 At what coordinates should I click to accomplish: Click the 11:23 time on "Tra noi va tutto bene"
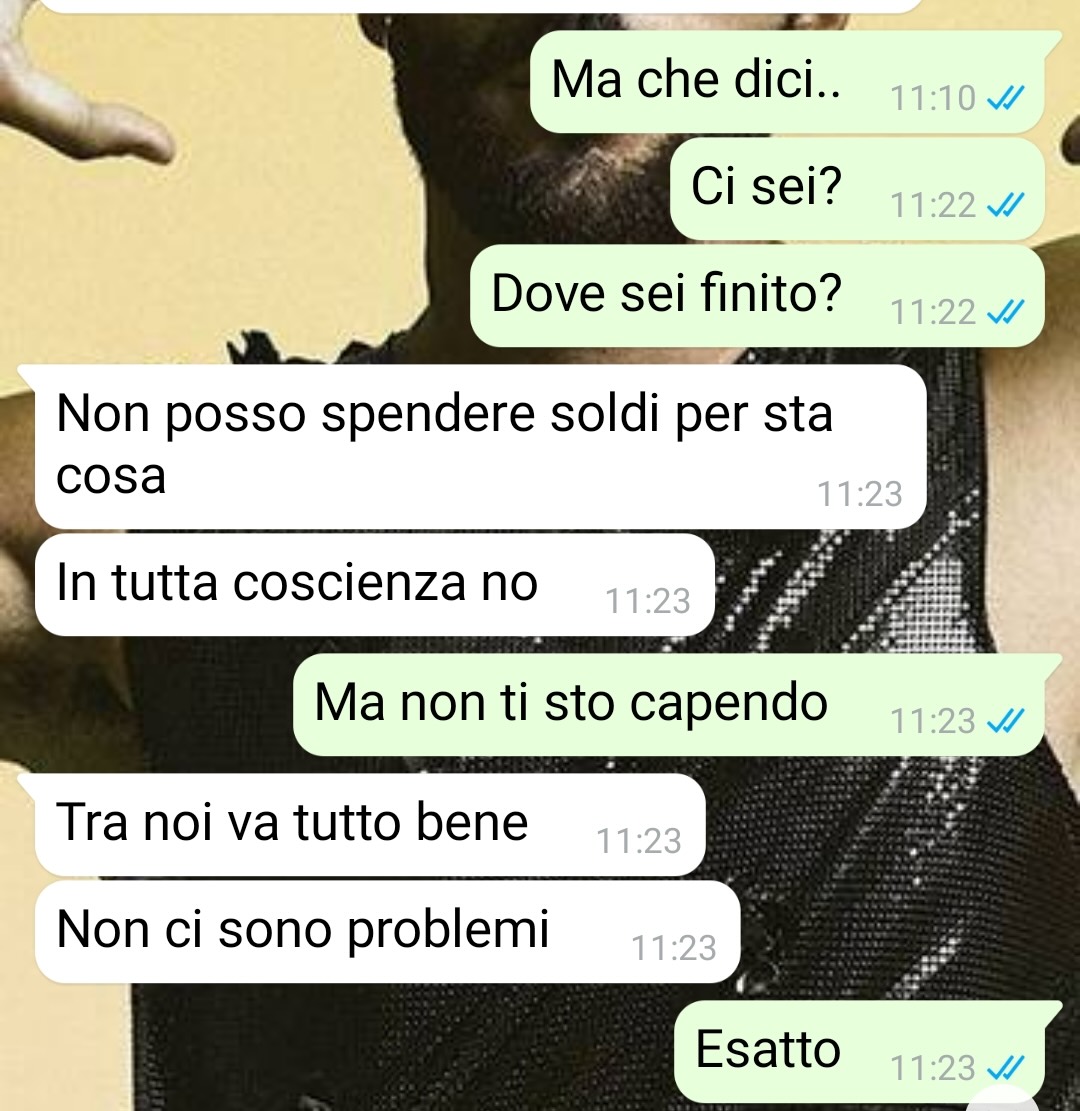[x=639, y=841]
